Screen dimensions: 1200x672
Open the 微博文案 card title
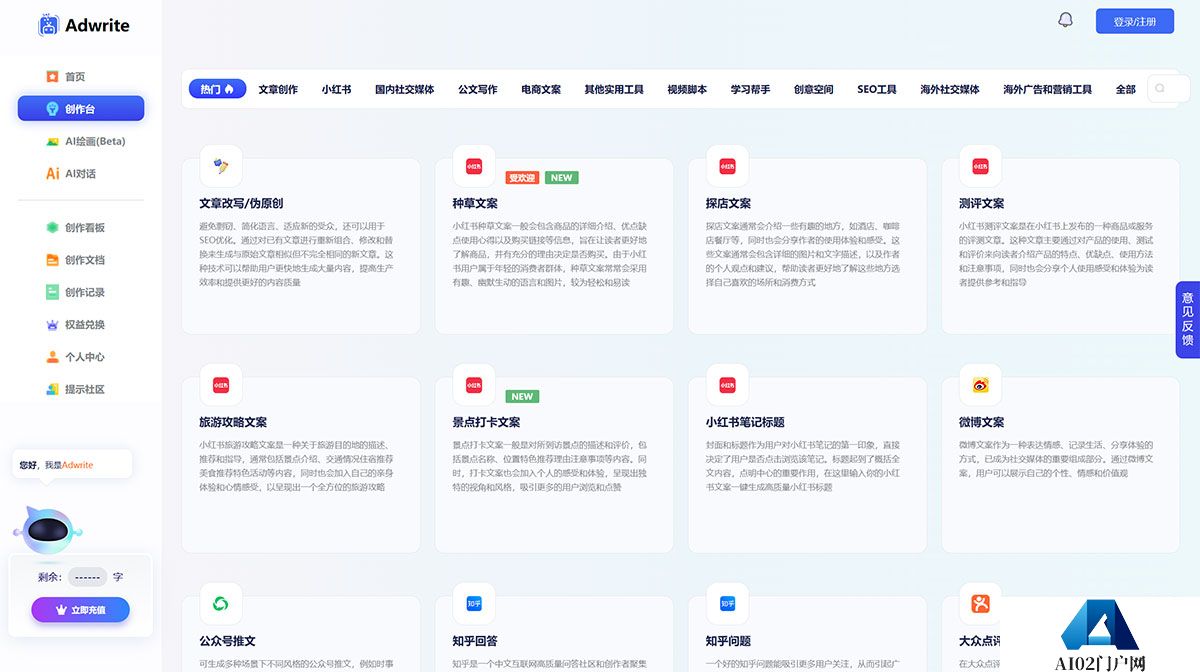[981, 422]
